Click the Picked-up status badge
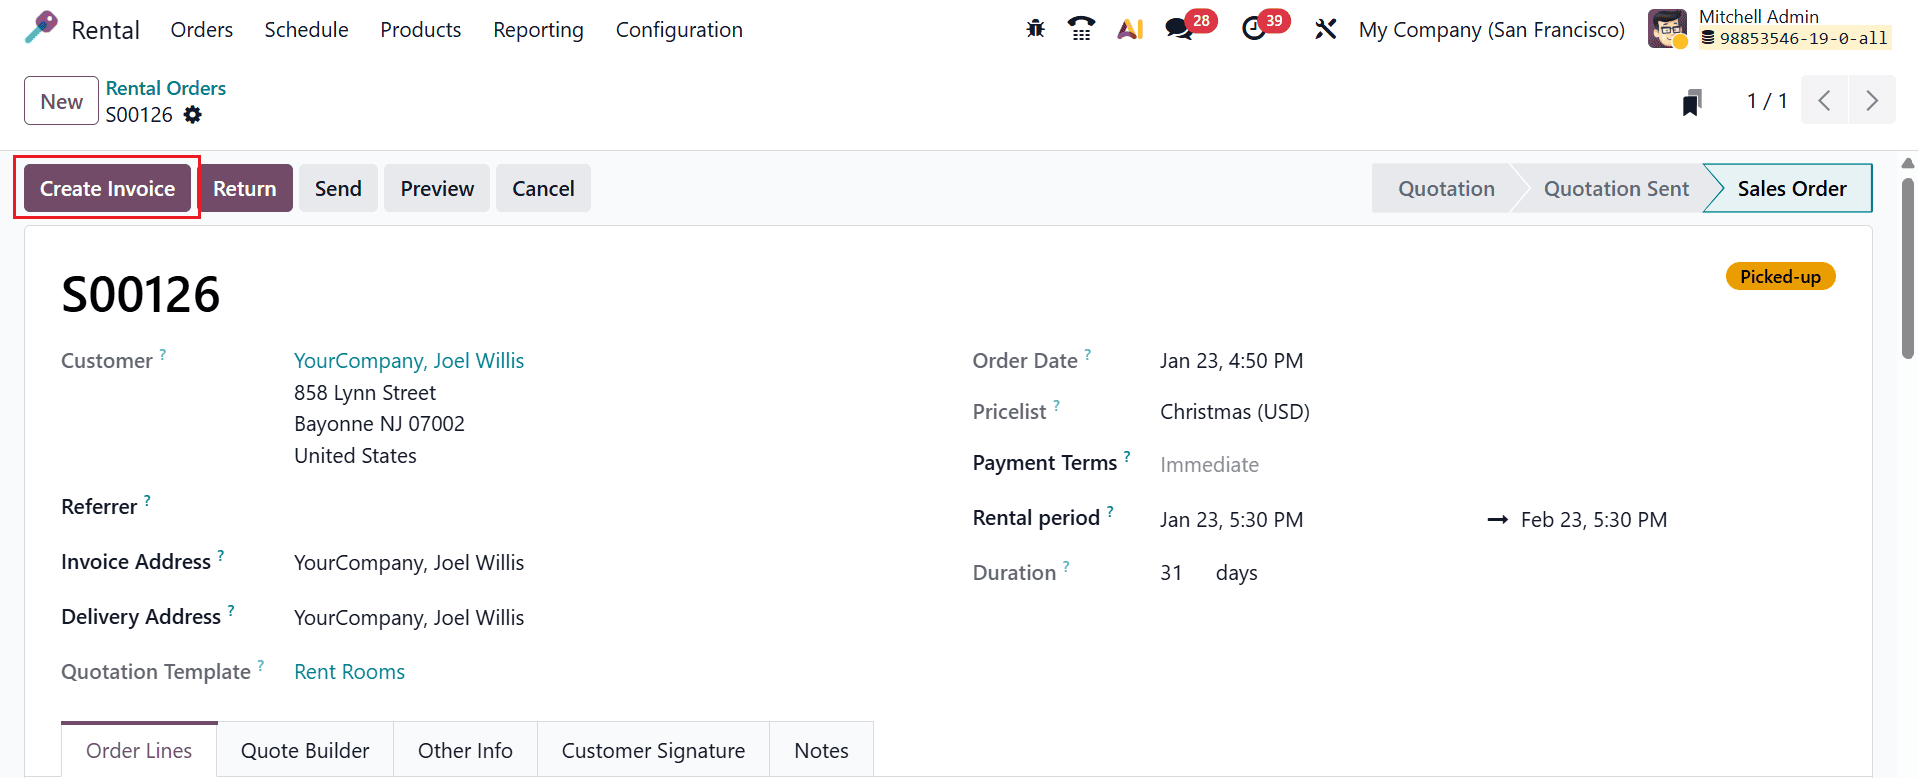 tap(1780, 276)
